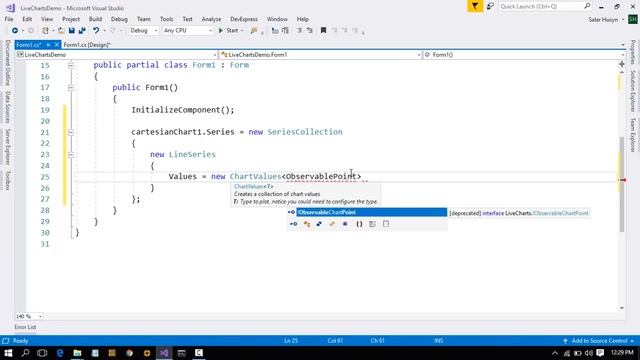
Task: Toggle the interfaces filter in IntelliSense
Action: tap(294, 224)
